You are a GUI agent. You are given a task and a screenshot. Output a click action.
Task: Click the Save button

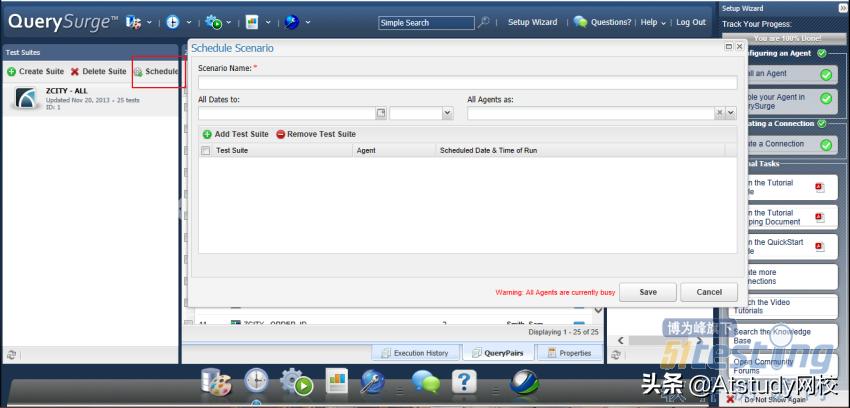point(648,292)
